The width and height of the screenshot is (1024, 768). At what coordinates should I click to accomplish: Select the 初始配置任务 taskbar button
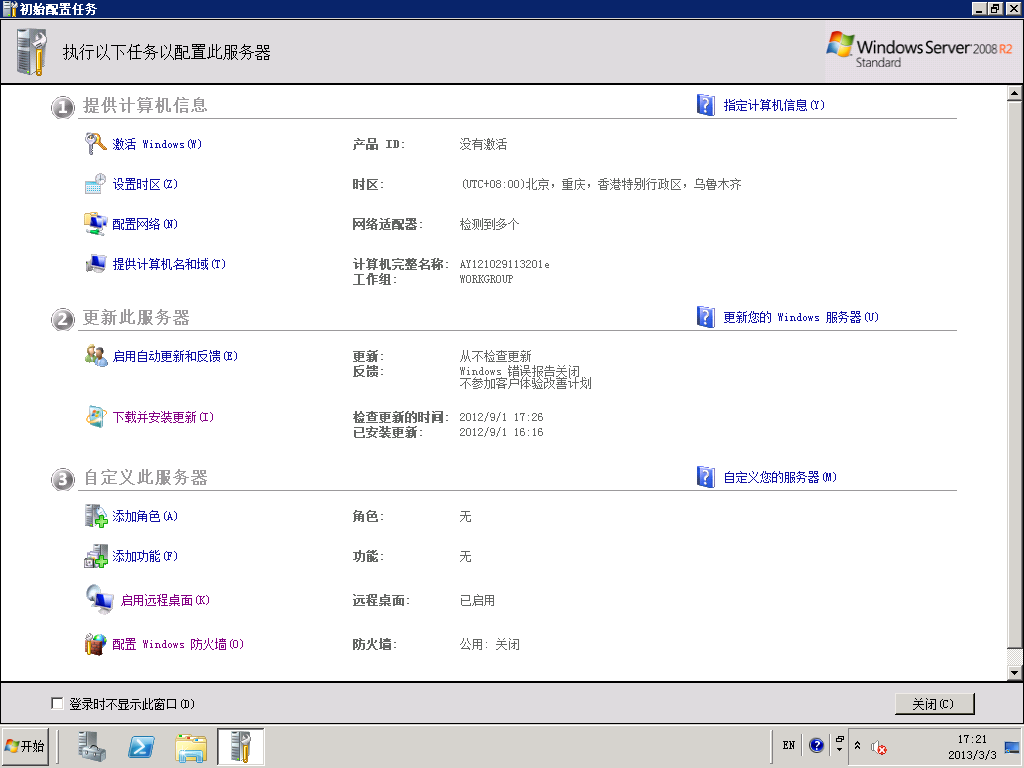point(240,746)
